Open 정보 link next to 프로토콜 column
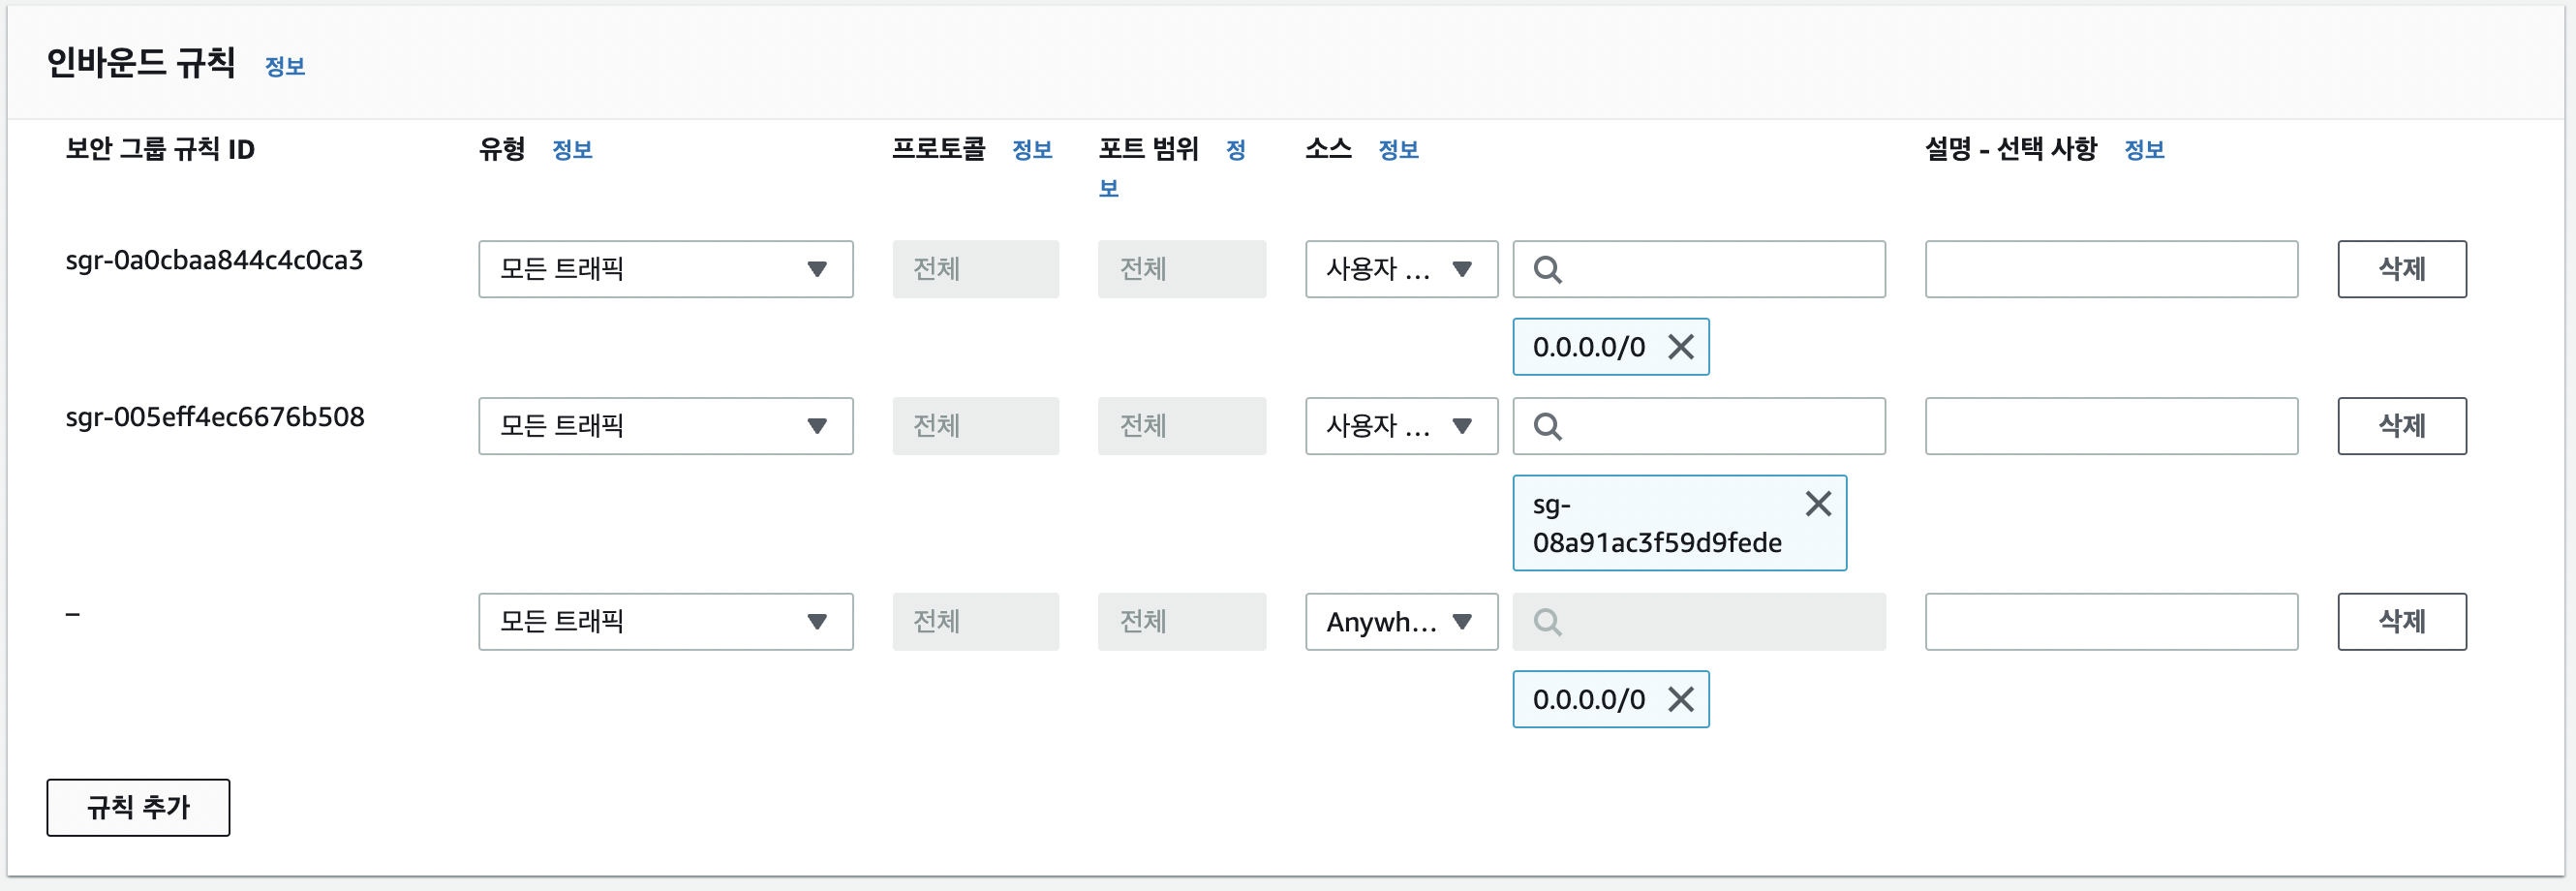The height and width of the screenshot is (891, 2576). click(x=1032, y=150)
